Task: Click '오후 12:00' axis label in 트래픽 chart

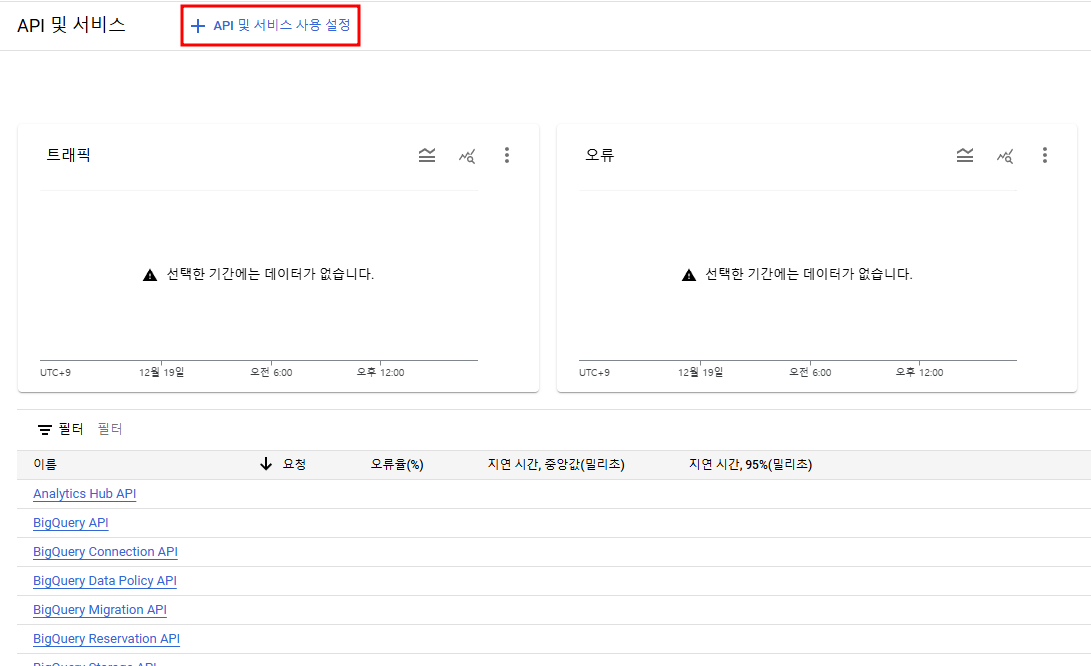Action: (381, 372)
